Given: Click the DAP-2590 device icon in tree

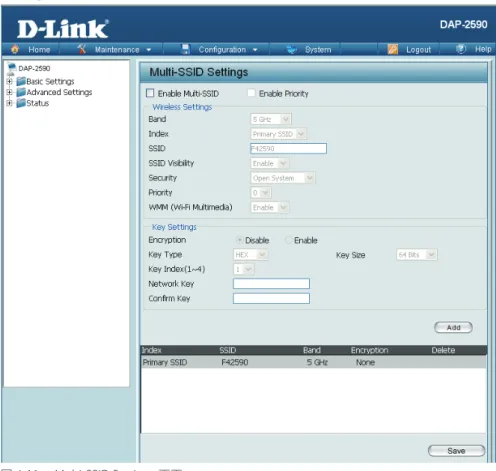Looking at the screenshot, I should tap(12, 68).
